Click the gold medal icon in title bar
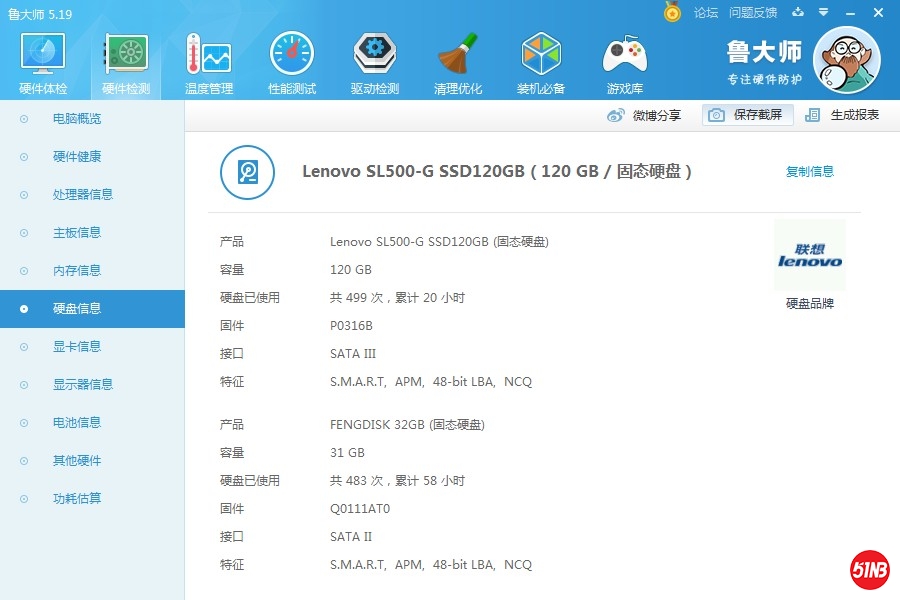Image resolution: width=900 pixels, height=600 pixels. 672,12
